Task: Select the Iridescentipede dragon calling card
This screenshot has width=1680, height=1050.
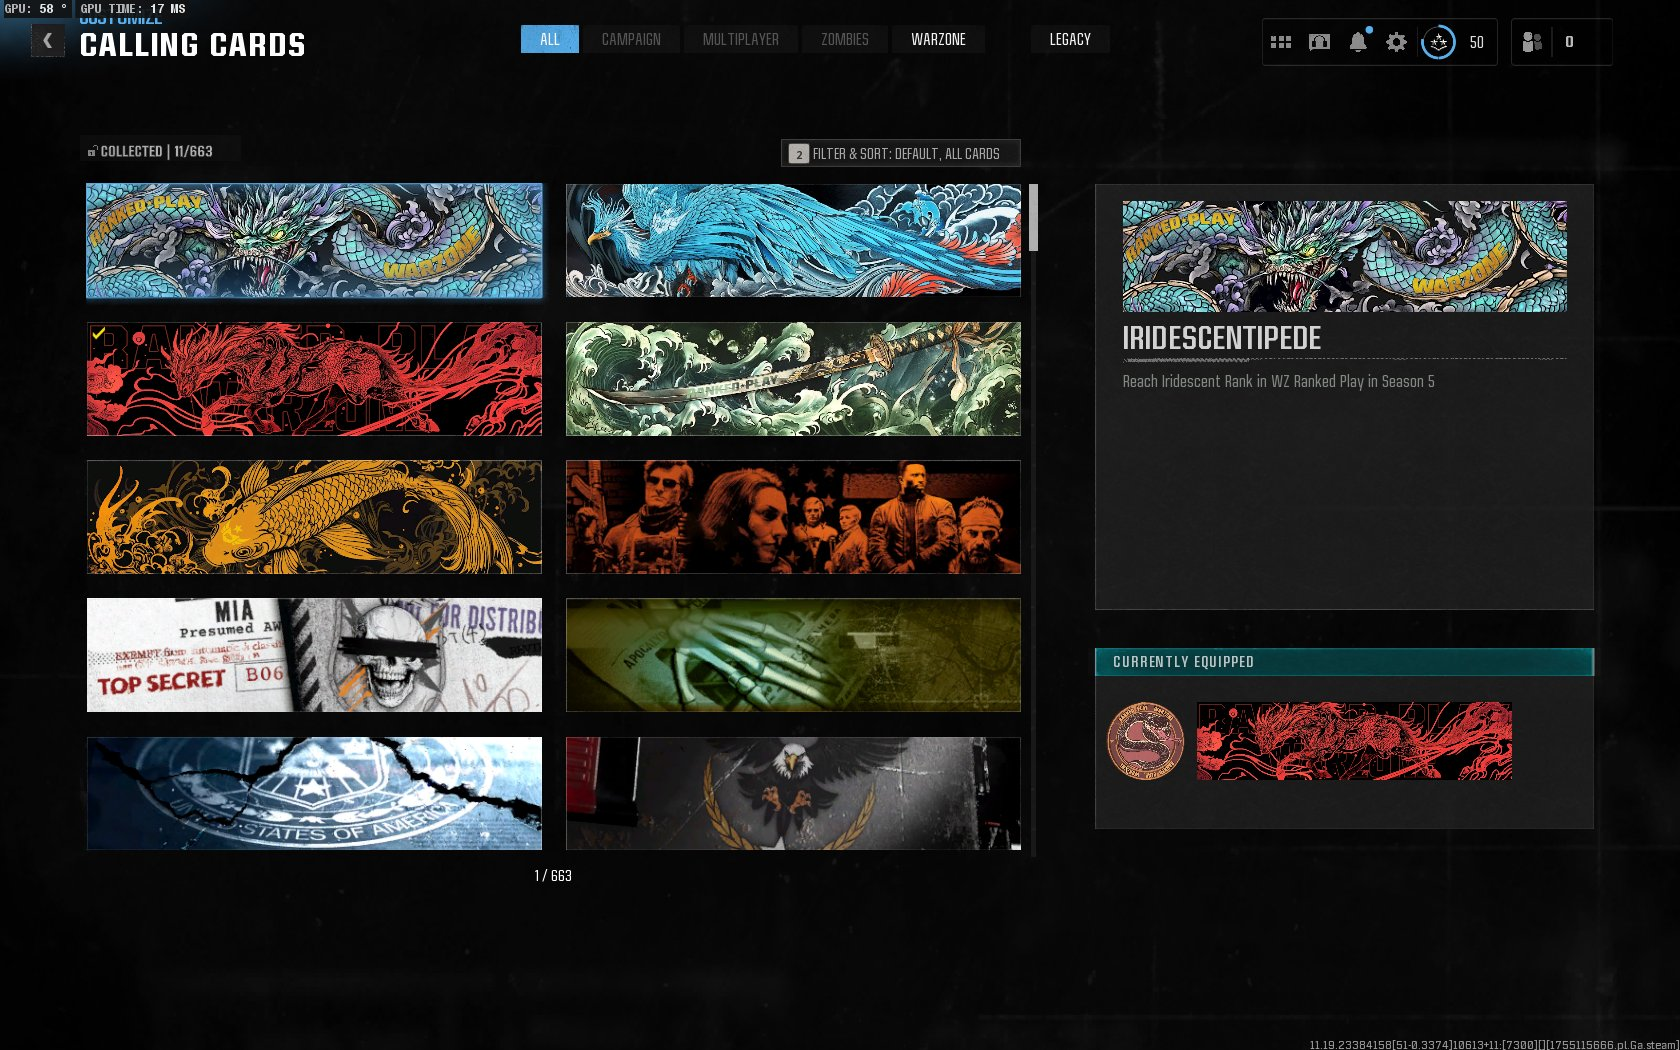Action: (x=314, y=240)
